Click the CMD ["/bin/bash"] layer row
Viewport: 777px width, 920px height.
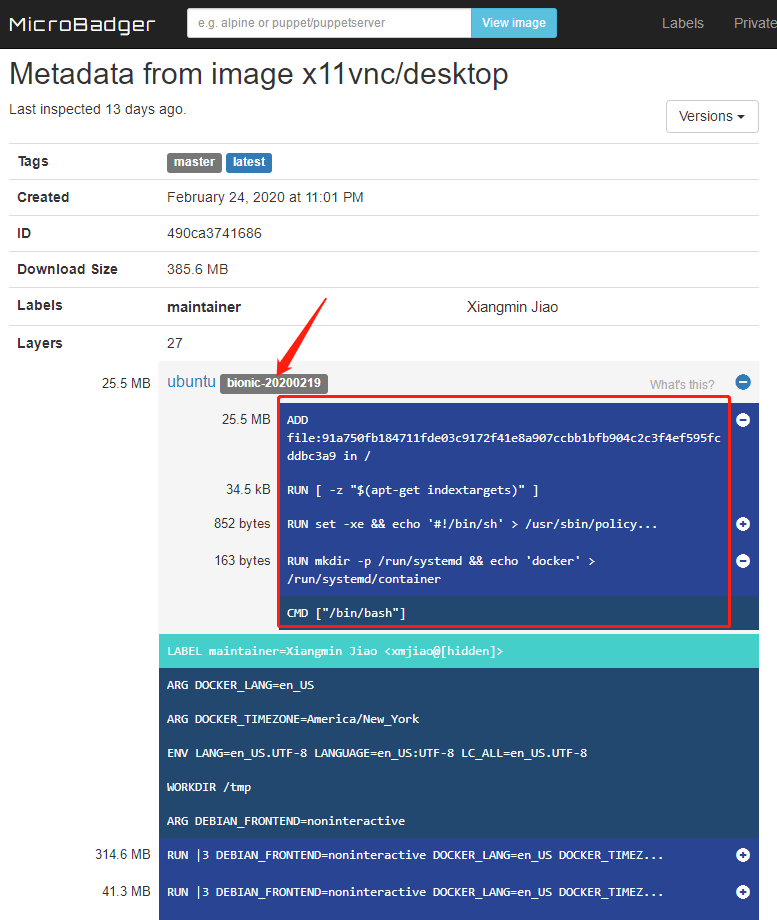(x=518, y=613)
